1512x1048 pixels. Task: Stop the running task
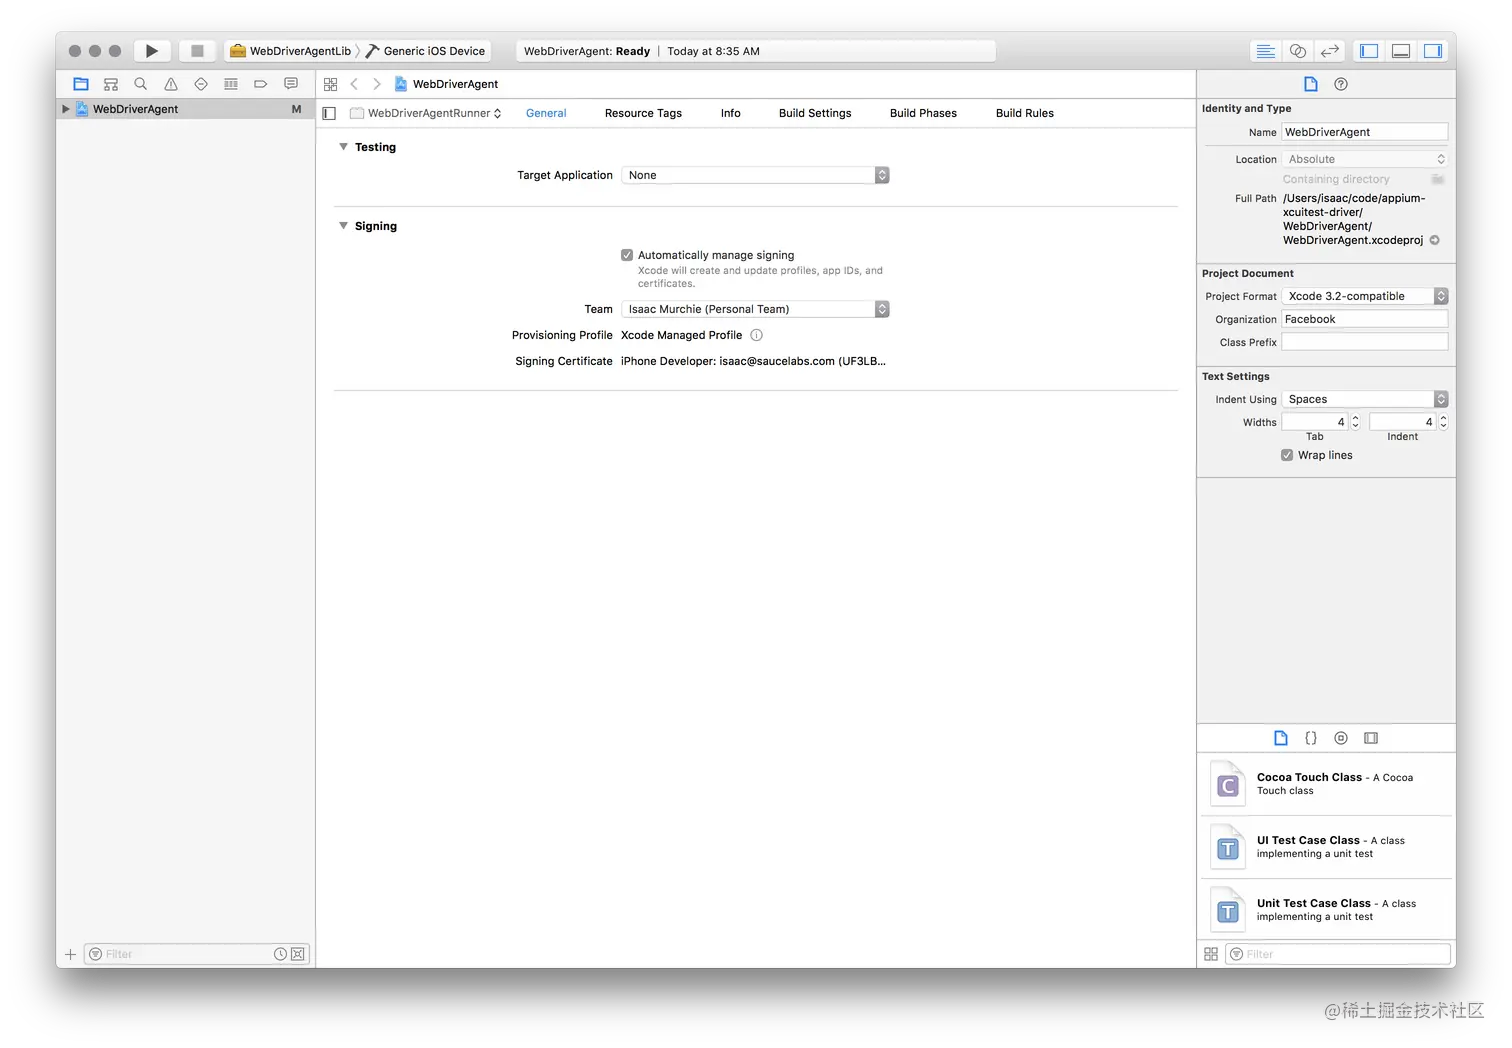coord(197,51)
